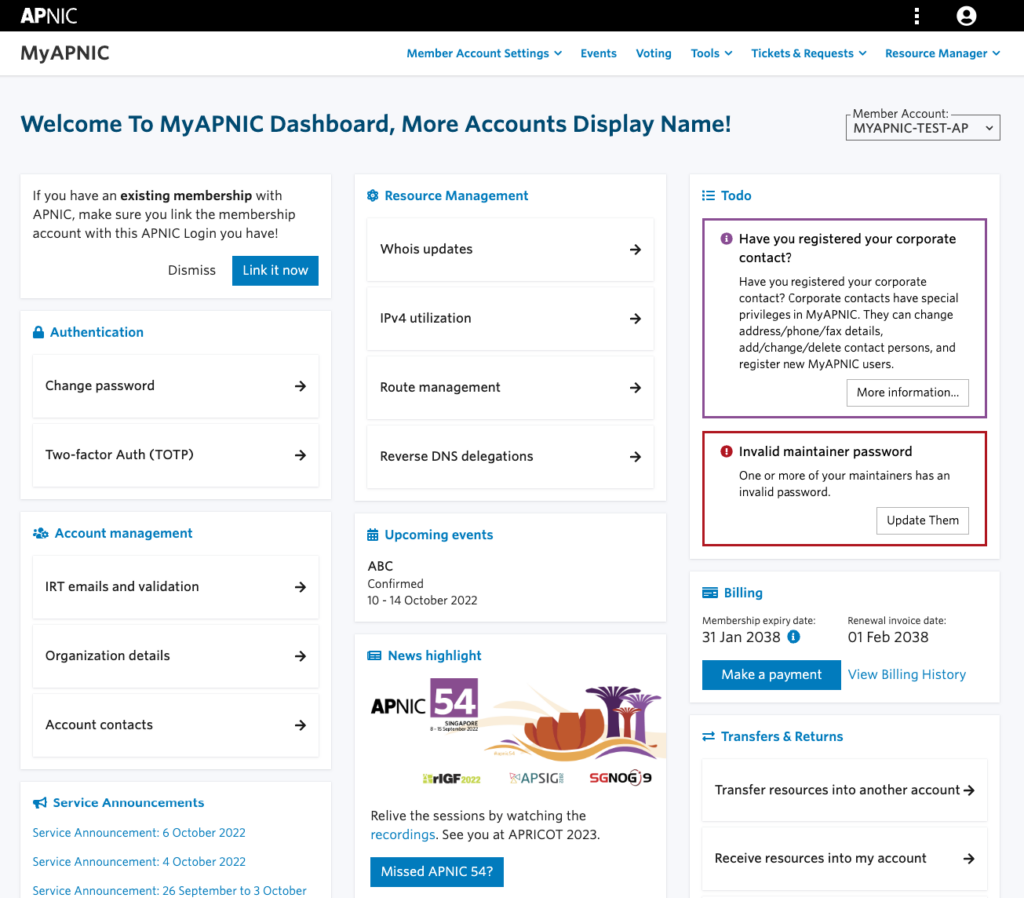
Task: Click the MyAPNIC site title
Action: click(x=65, y=54)
